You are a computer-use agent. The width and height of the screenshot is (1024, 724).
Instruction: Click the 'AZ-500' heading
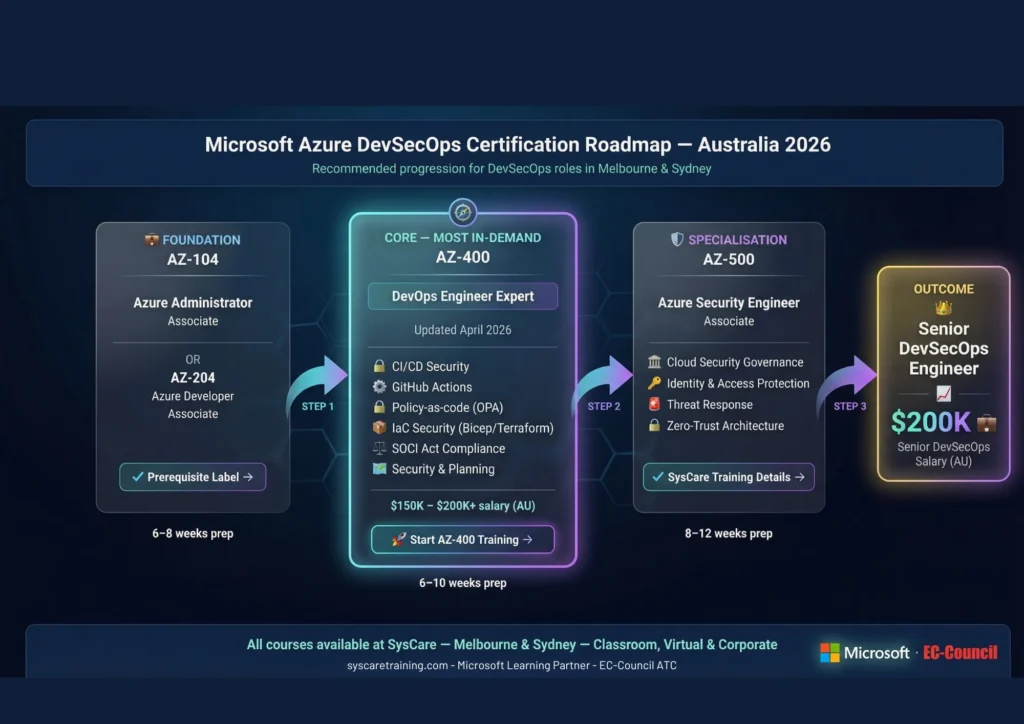point(728,259)
